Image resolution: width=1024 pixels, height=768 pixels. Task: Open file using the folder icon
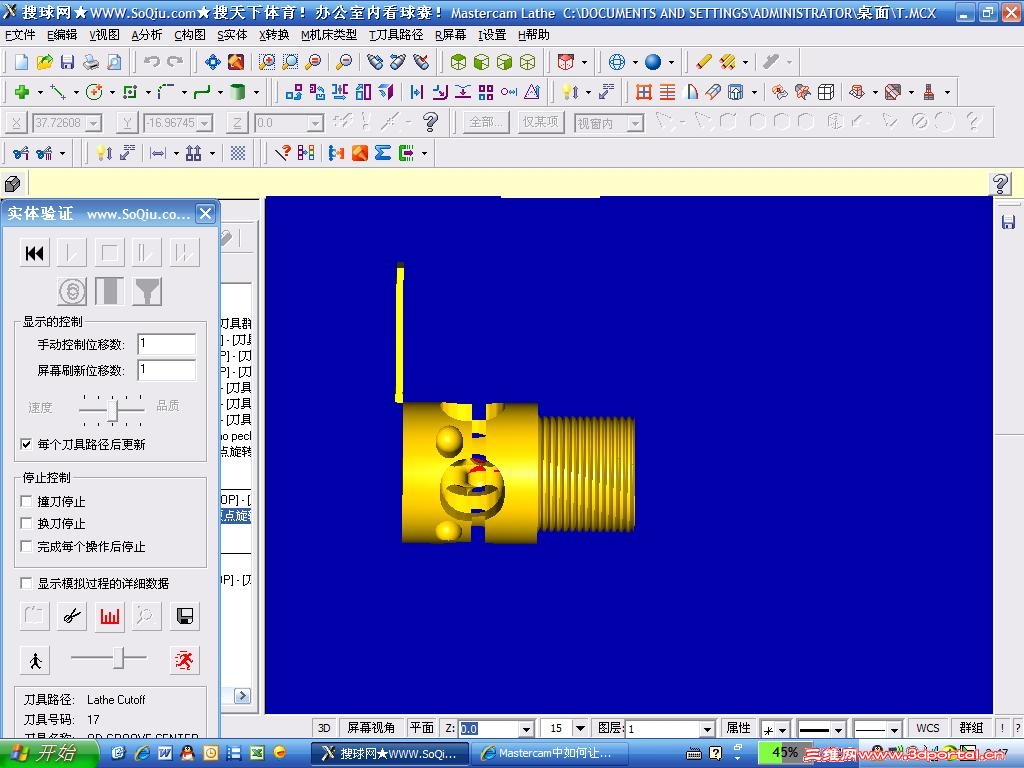[x=44, y=62]
